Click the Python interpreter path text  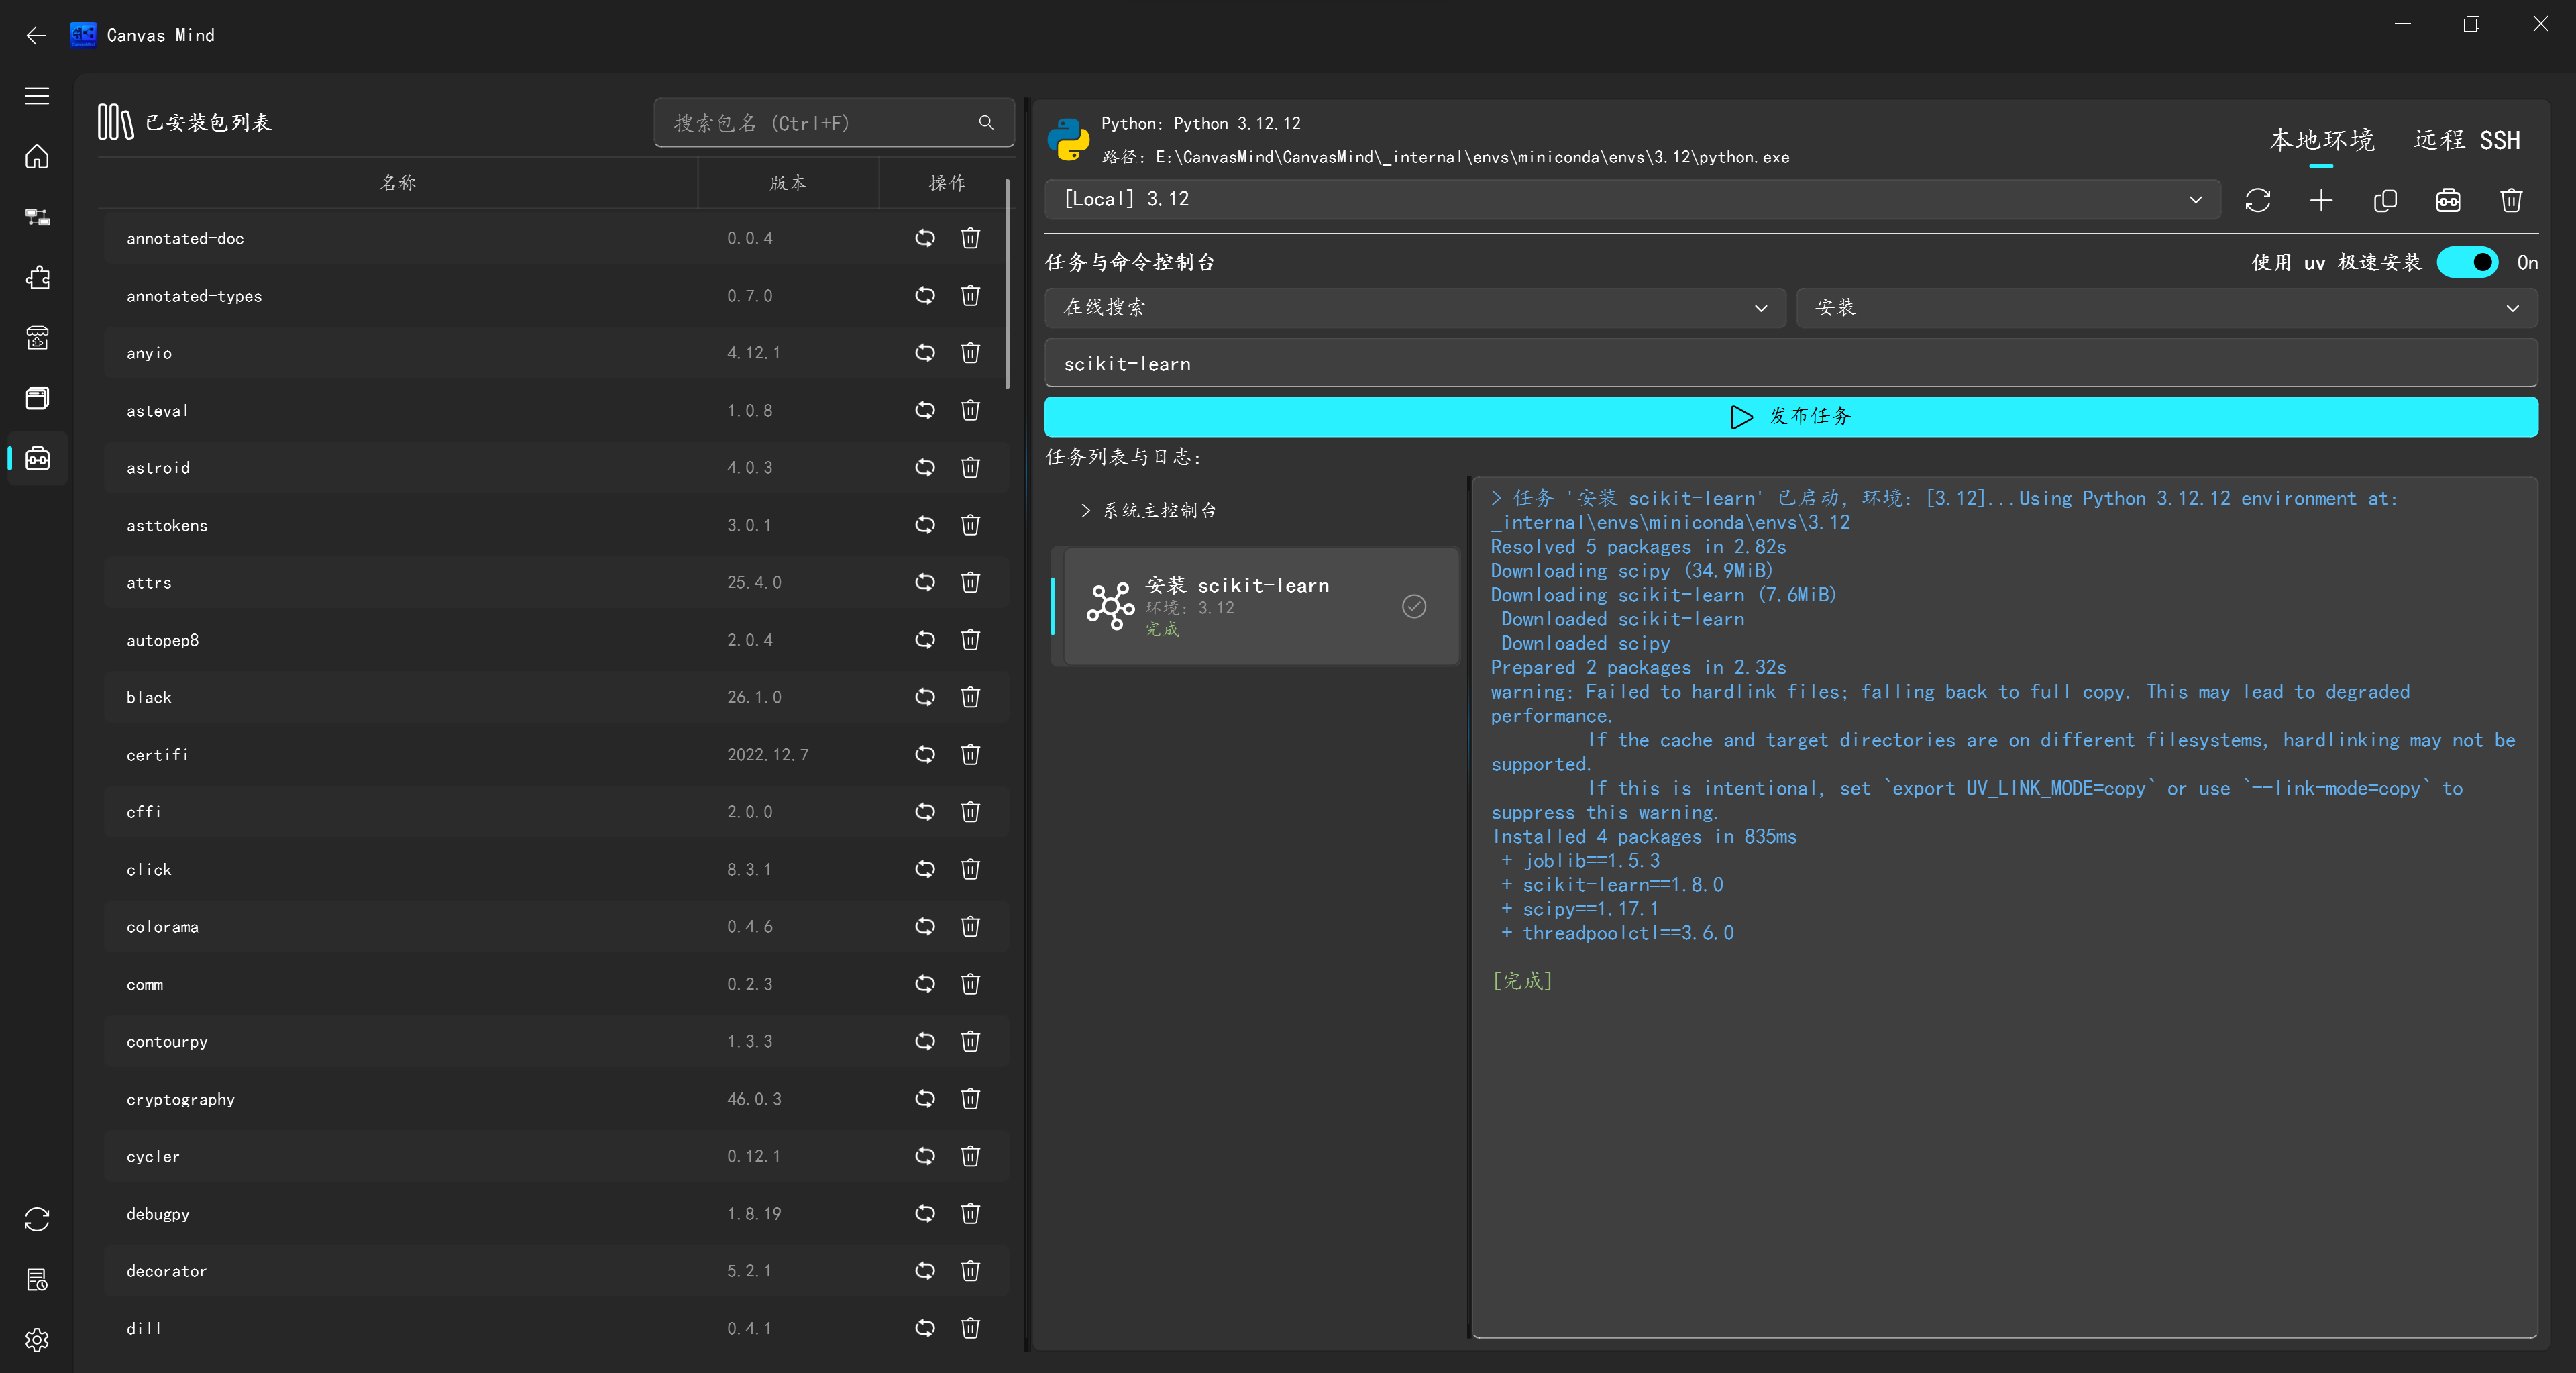tap(1445, 157)
